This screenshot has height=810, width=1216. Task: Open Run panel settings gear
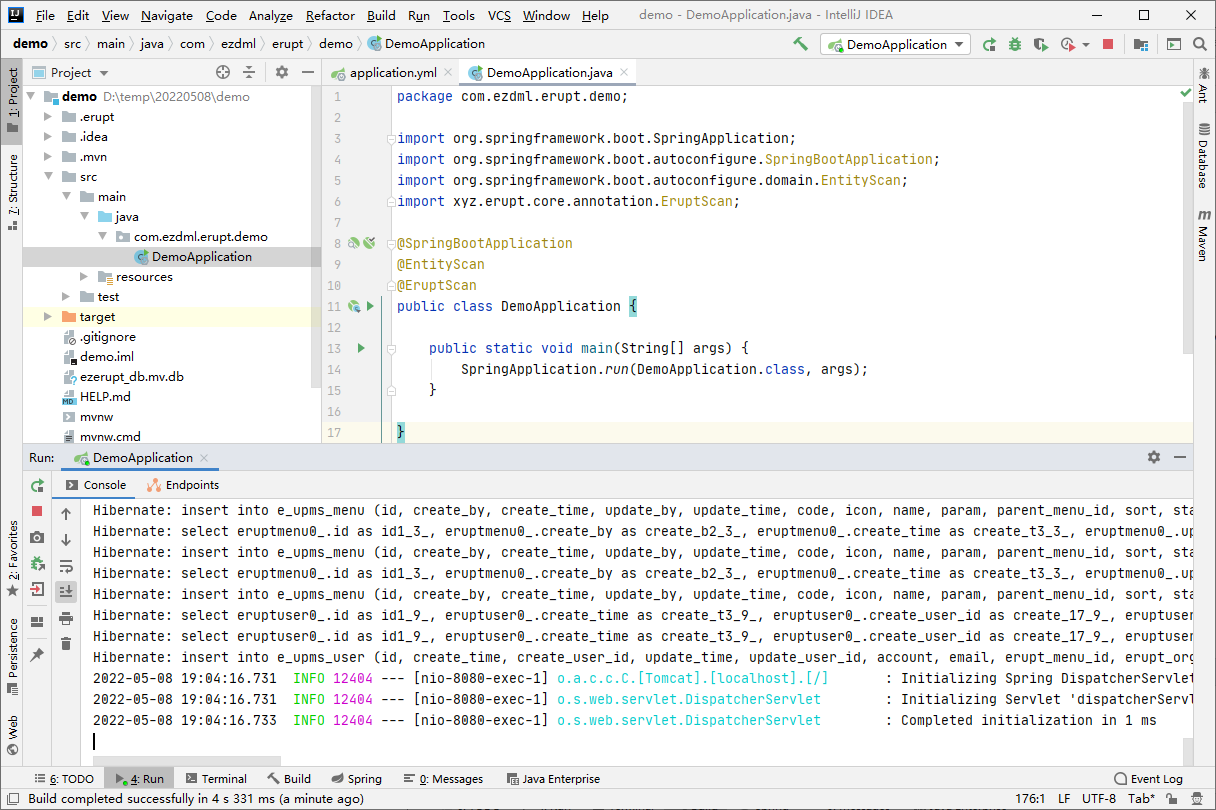(x=1154, y=457)
